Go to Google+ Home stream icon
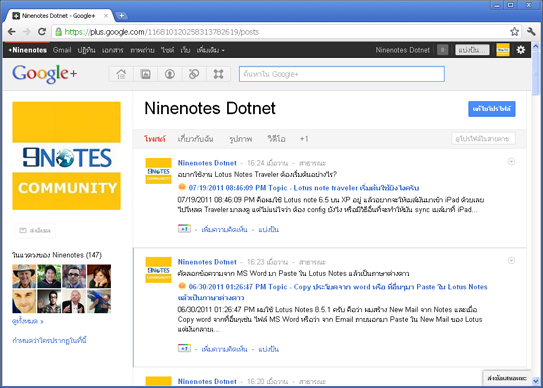The height and width of the screenshot is (388, 543). tap(121, 74)
